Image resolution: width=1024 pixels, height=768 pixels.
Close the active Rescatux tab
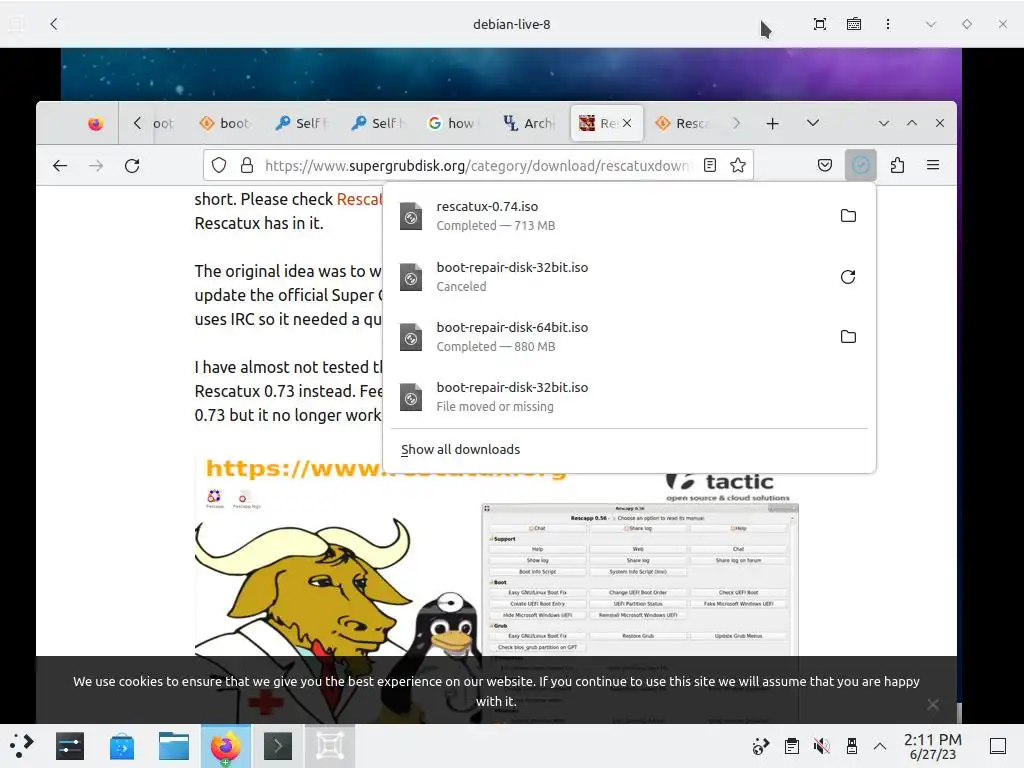point(627,123)
